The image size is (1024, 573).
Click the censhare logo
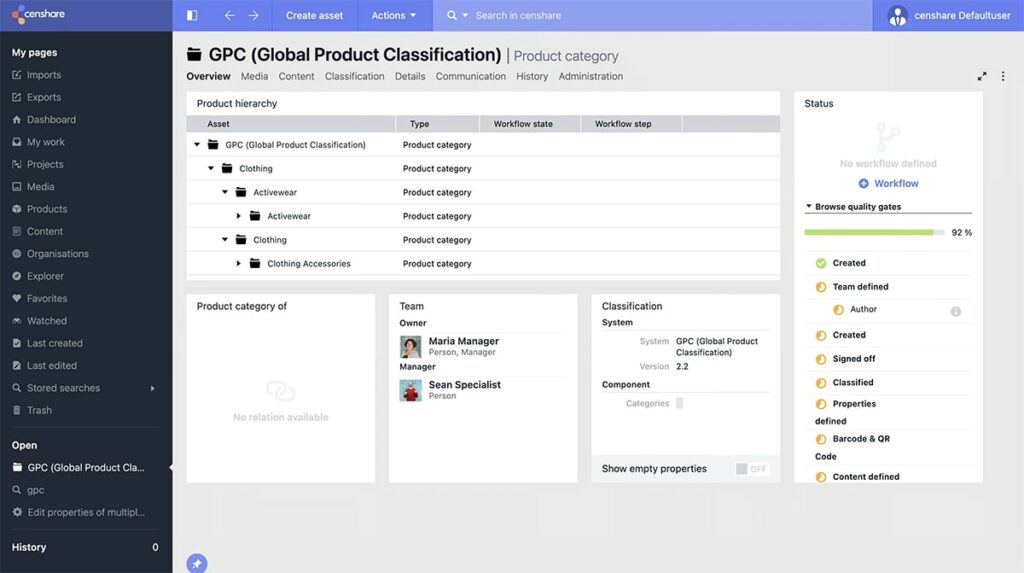click(39, 14)
